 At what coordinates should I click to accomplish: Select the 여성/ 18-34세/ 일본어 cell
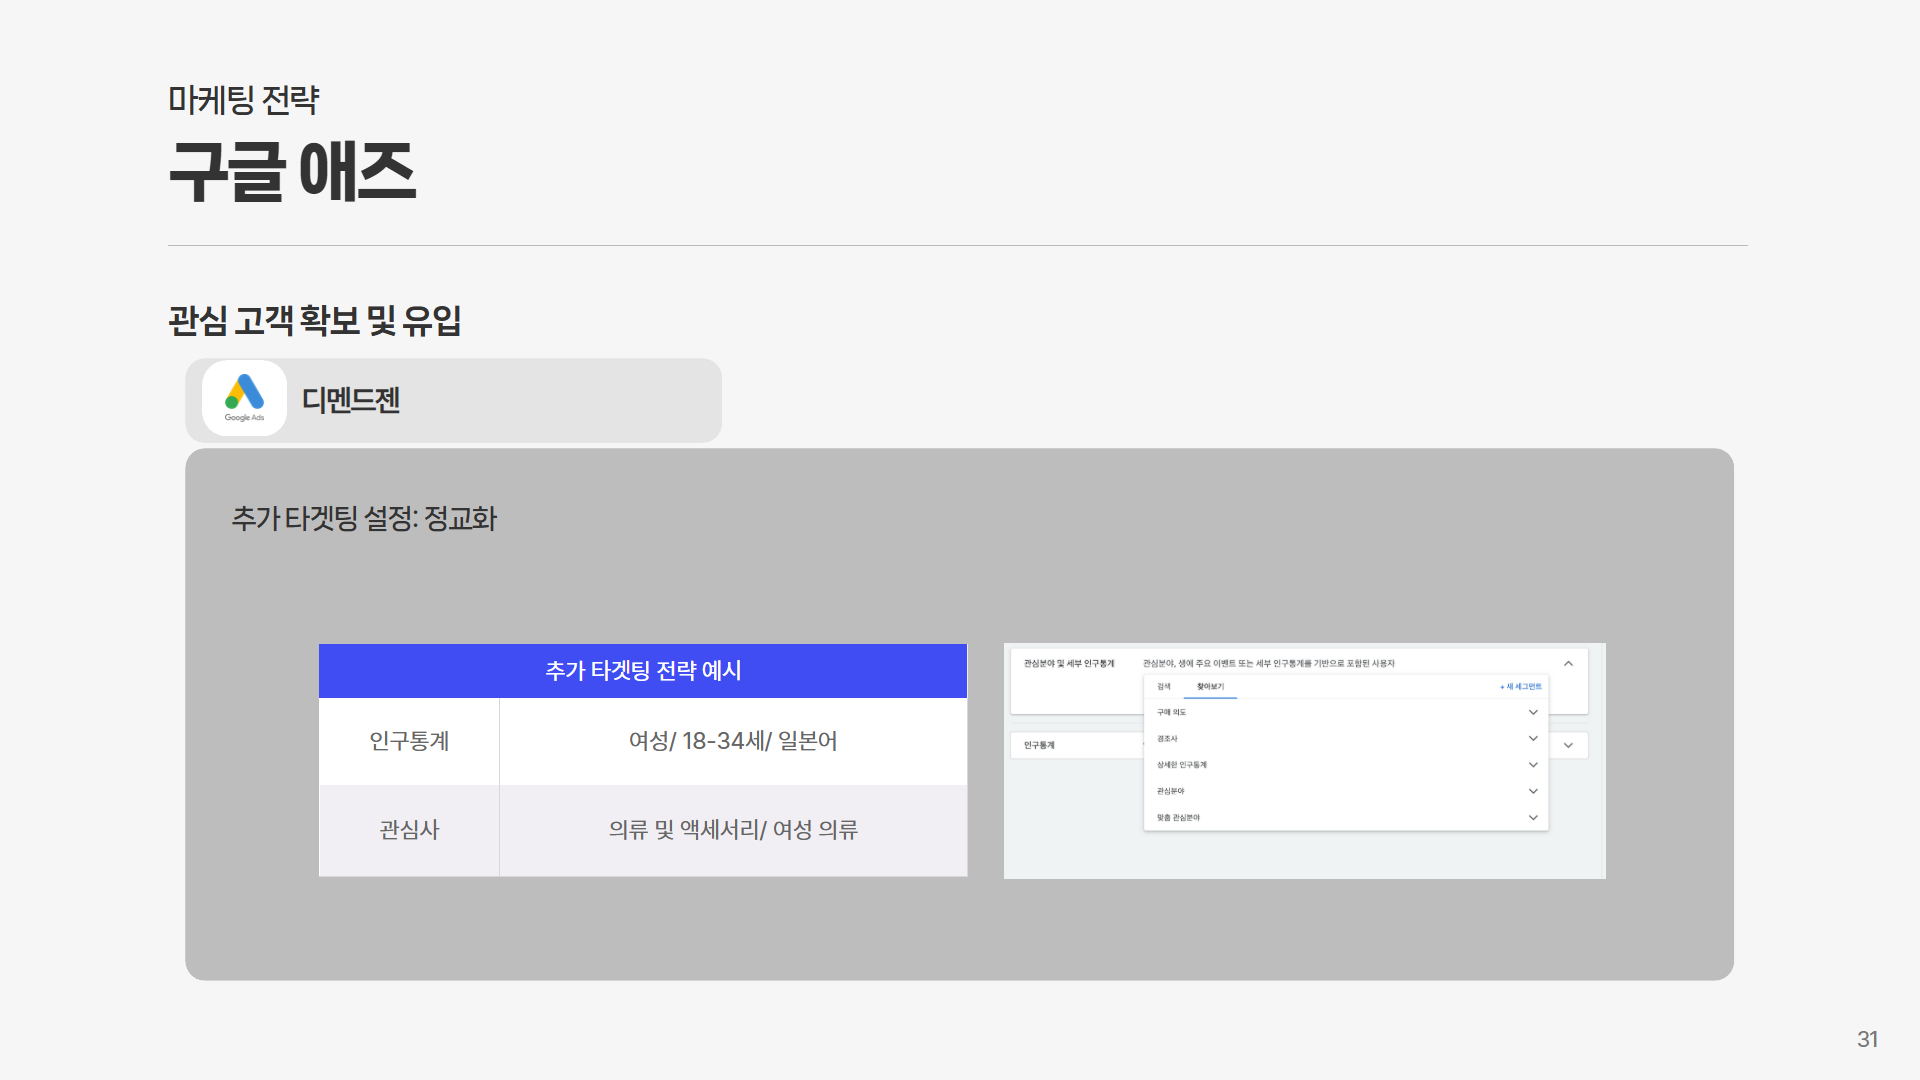coord(733,741)
